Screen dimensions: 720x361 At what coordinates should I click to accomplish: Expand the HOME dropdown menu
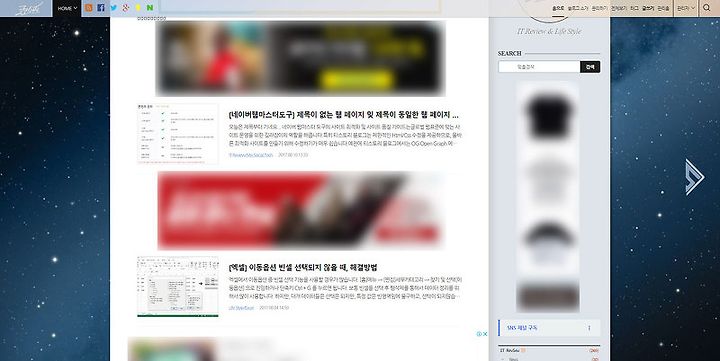tap(68, 8)
